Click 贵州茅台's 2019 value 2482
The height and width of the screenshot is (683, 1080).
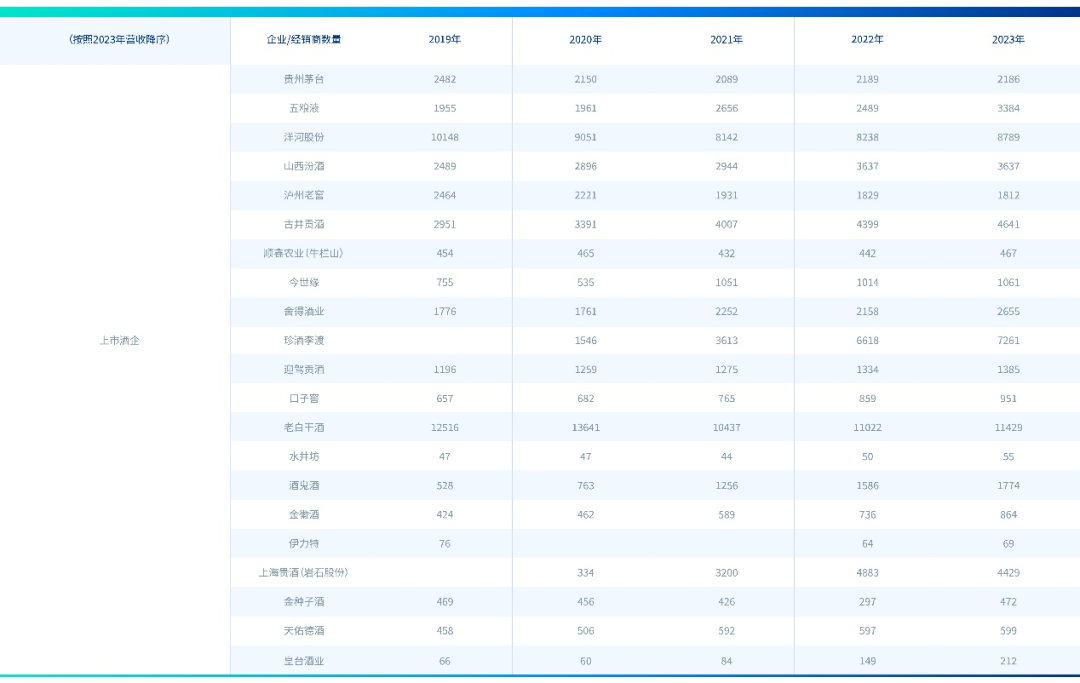(x=445, y=79)
